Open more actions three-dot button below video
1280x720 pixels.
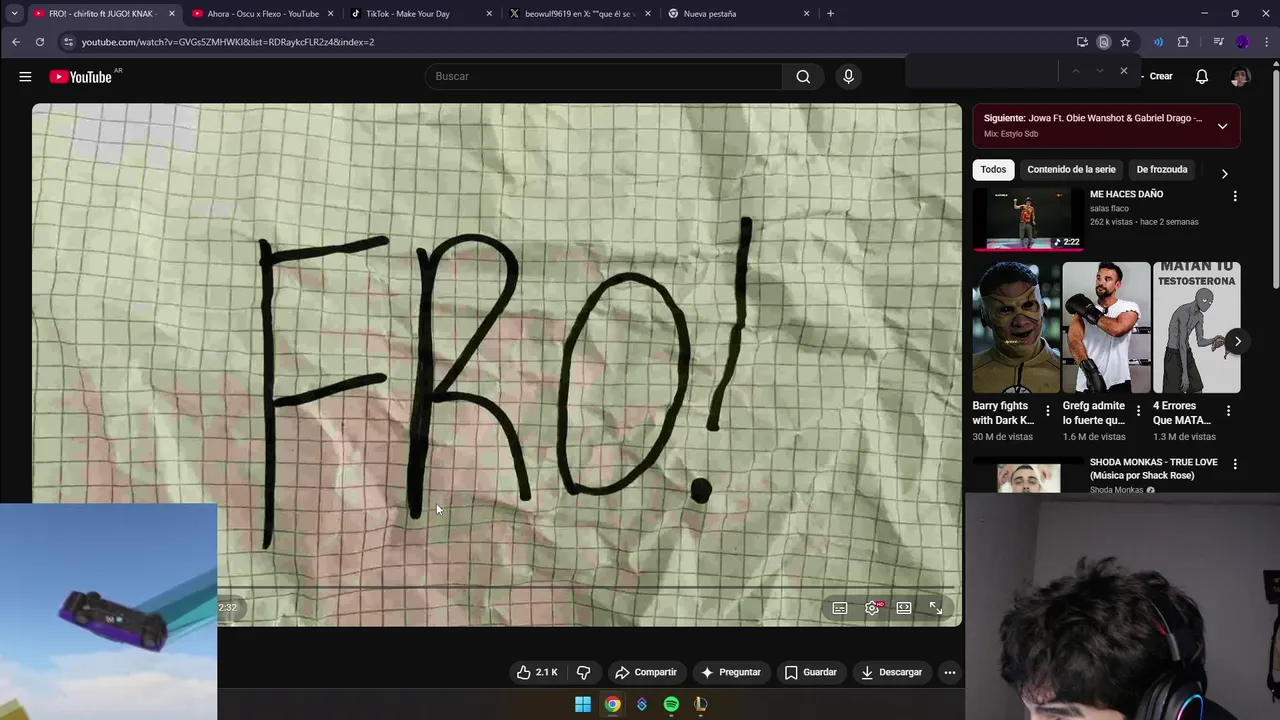click(x=950, y=672)
